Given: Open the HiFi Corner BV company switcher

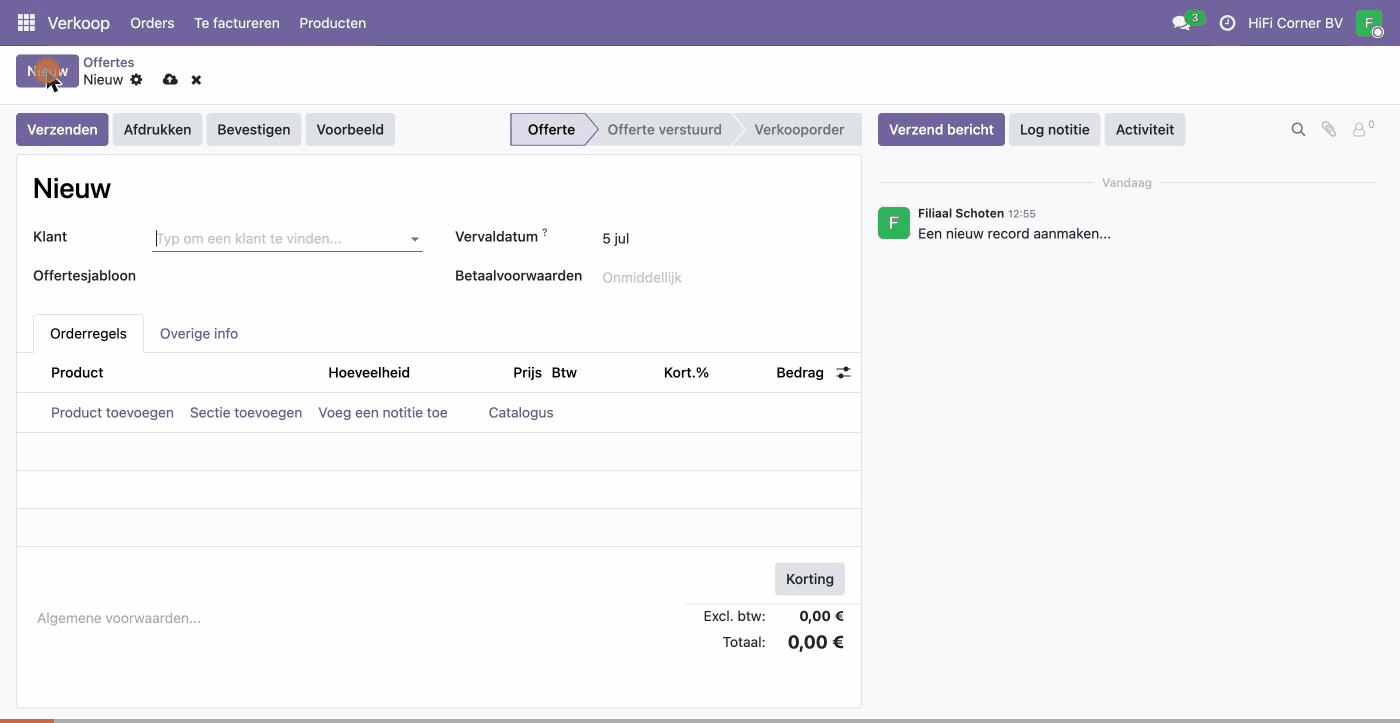Looking at the screenshot, I should tap(1295, 22).
